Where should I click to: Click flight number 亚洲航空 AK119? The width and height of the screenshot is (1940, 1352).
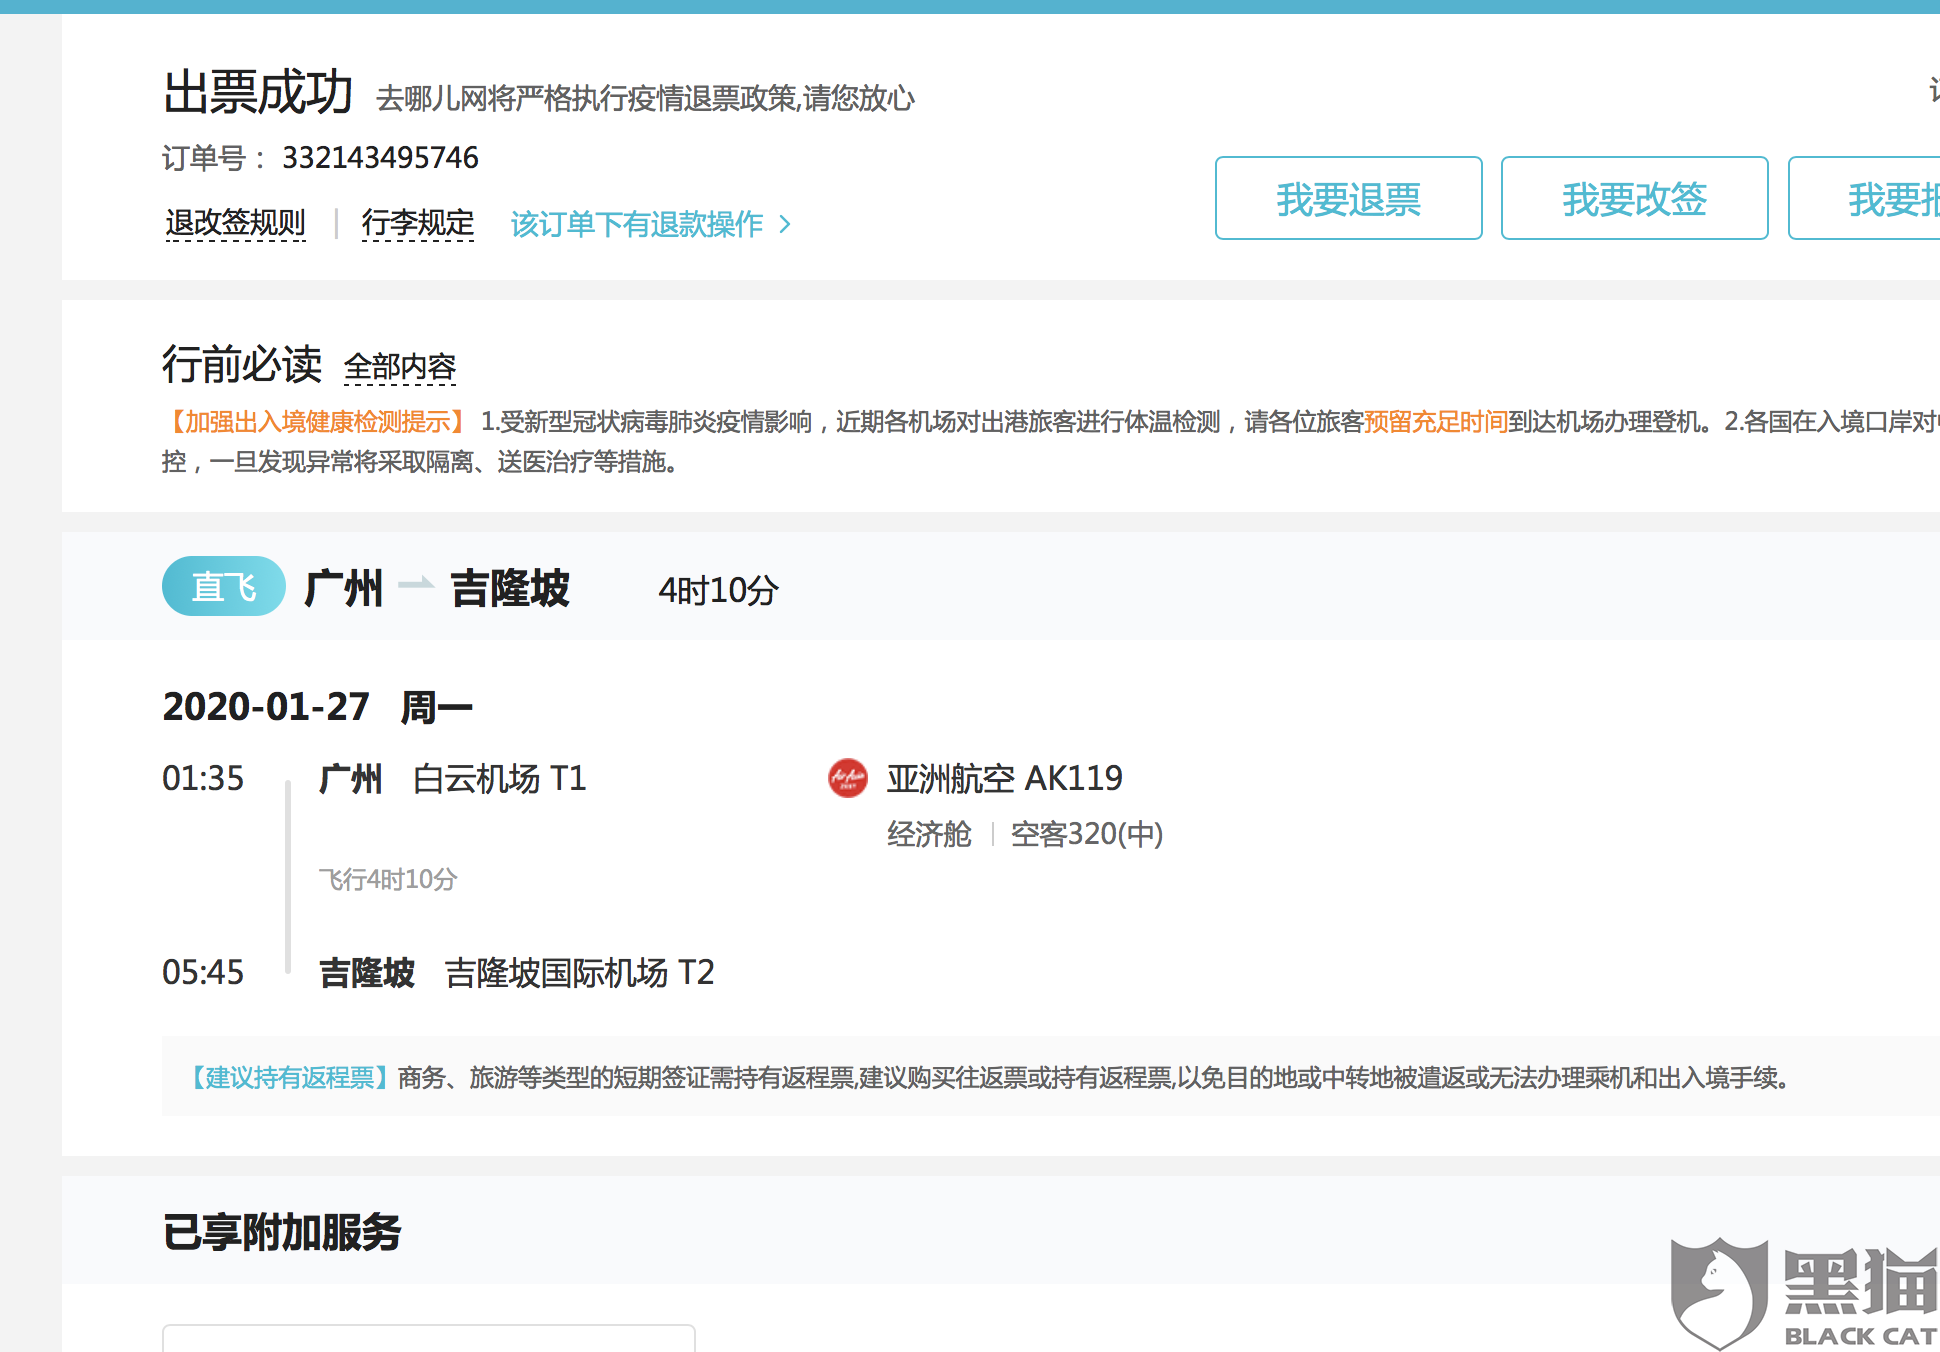point(1004,778)
